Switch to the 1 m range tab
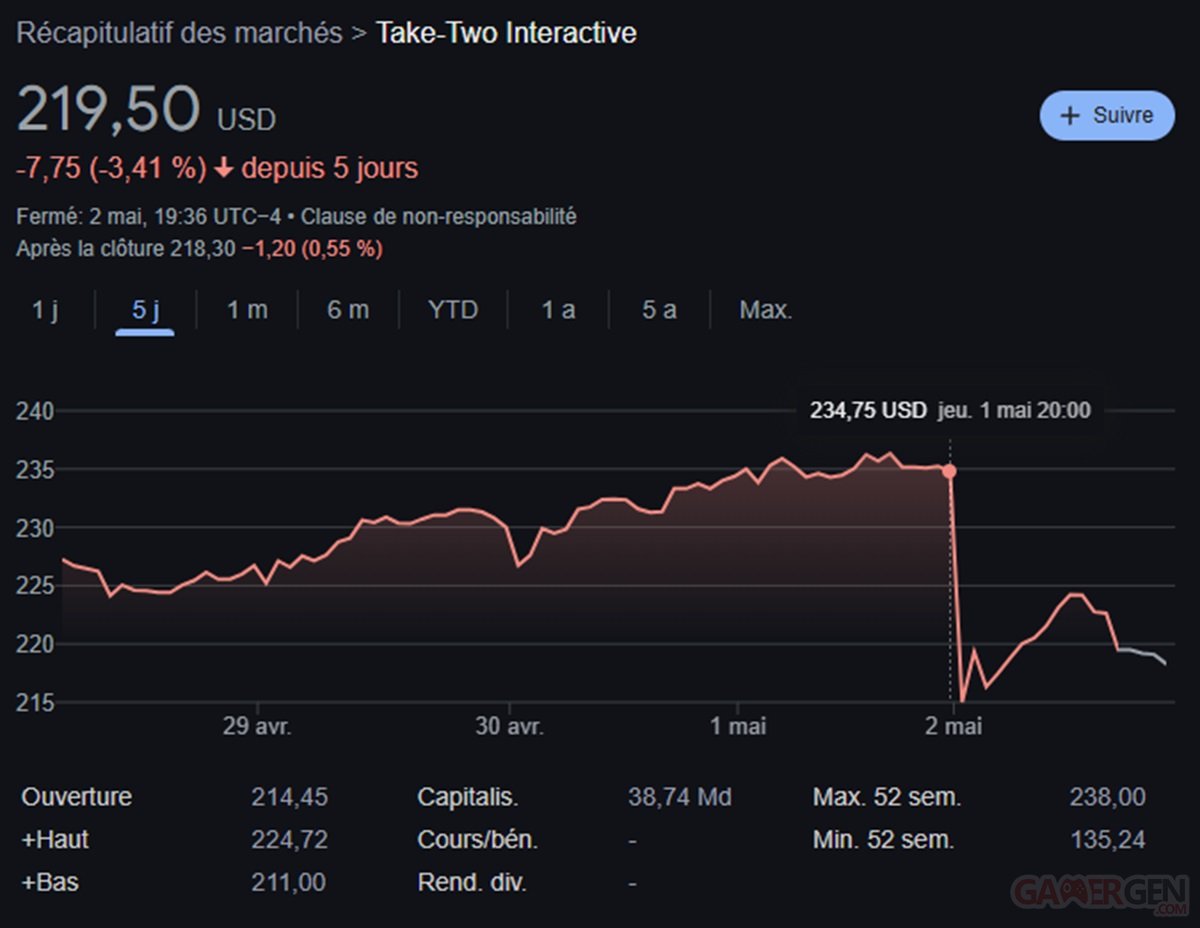This screenshot has height=928, width=1200. point(247,310)
